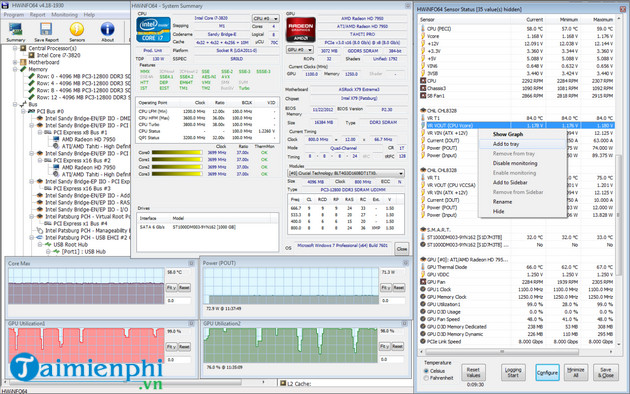Collapse the Memory tree node
The height and width of the screenshot is (394, 630).
click(x=15, y=69)
